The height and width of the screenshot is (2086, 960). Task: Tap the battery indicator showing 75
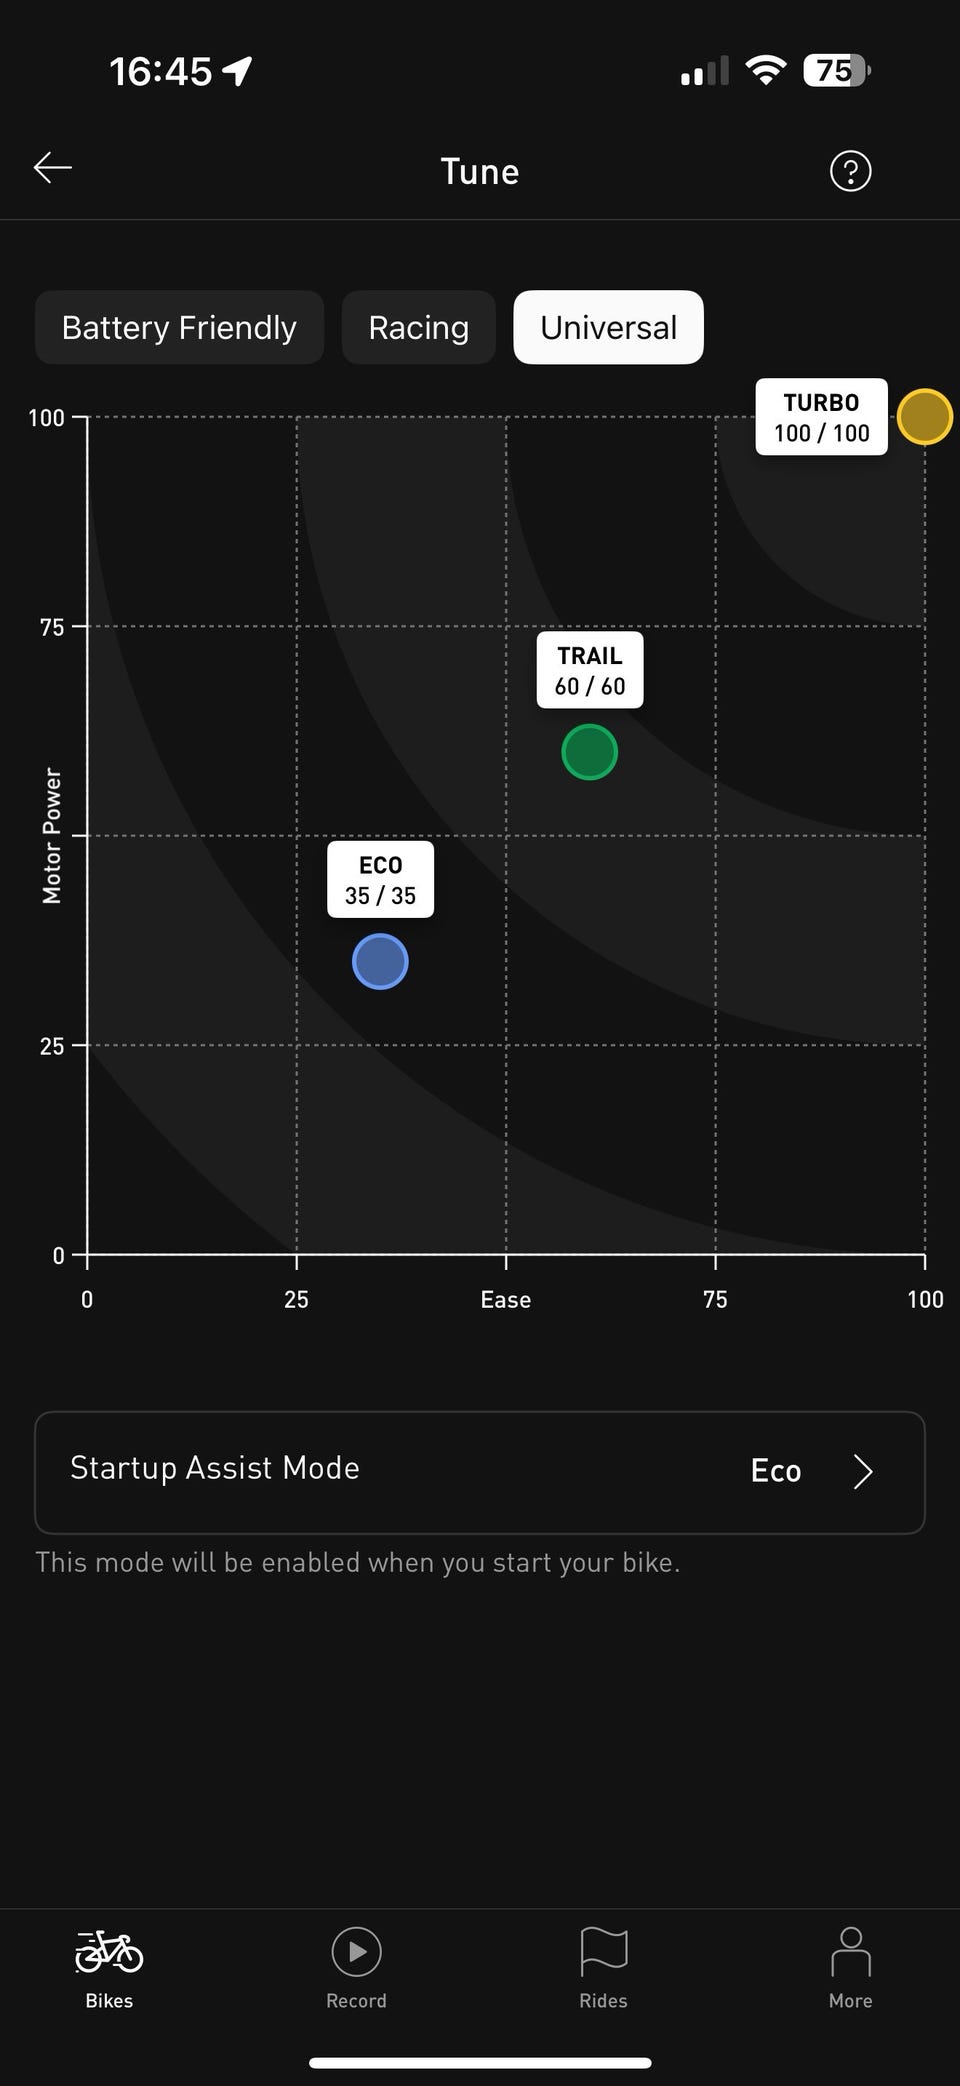coord(836,71)
